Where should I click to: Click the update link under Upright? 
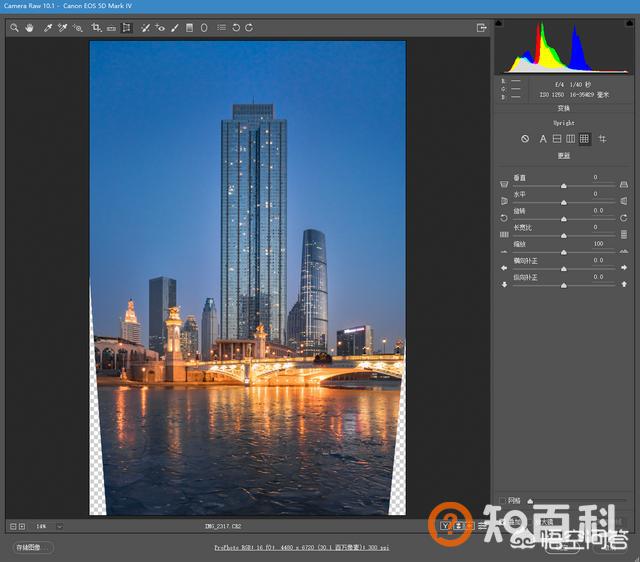(x=564, y=156)
